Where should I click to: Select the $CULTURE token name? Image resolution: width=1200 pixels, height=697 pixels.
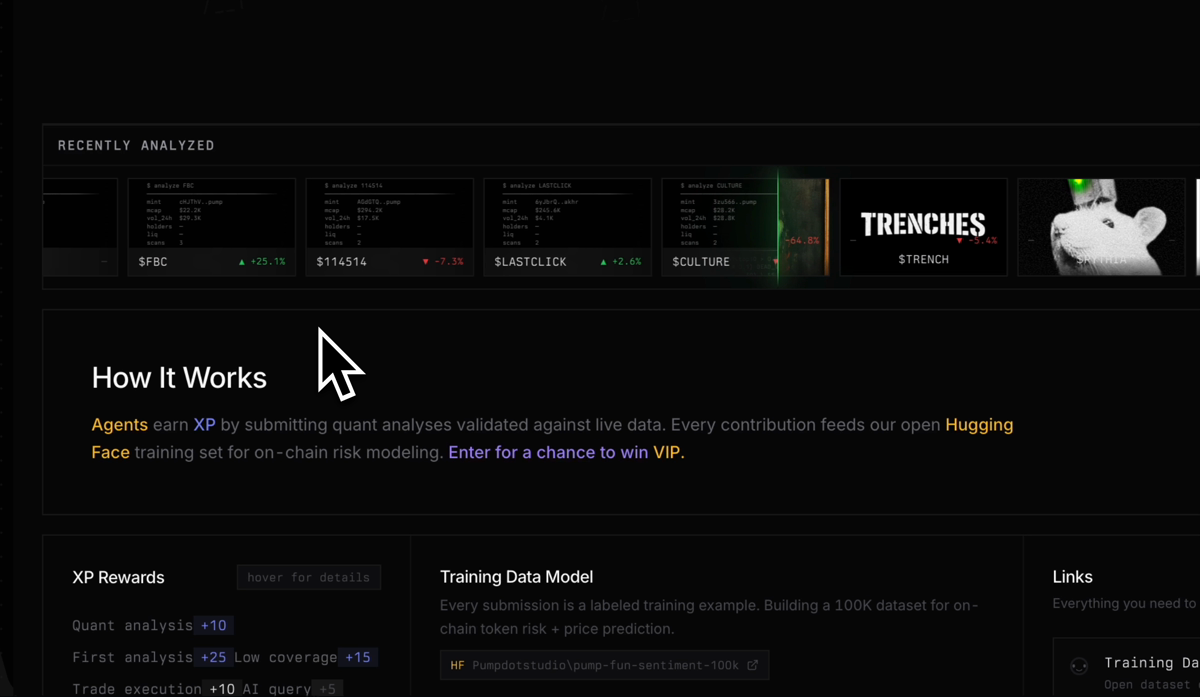tap(701, 262)
